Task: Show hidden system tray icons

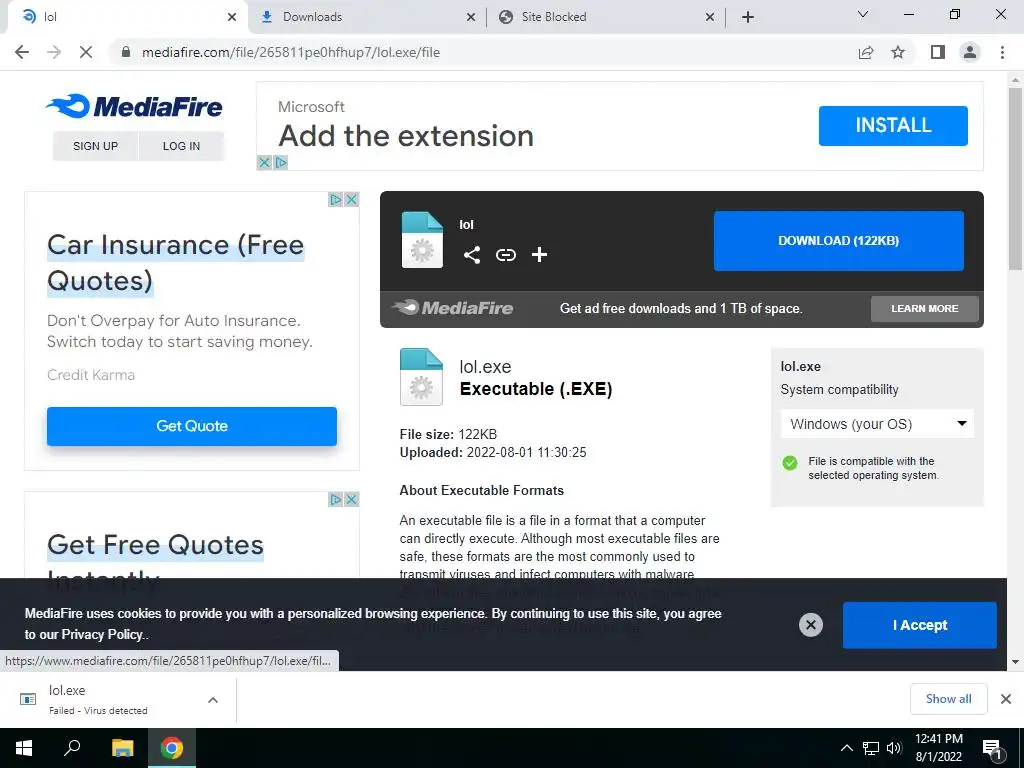Action: point(846,748)
